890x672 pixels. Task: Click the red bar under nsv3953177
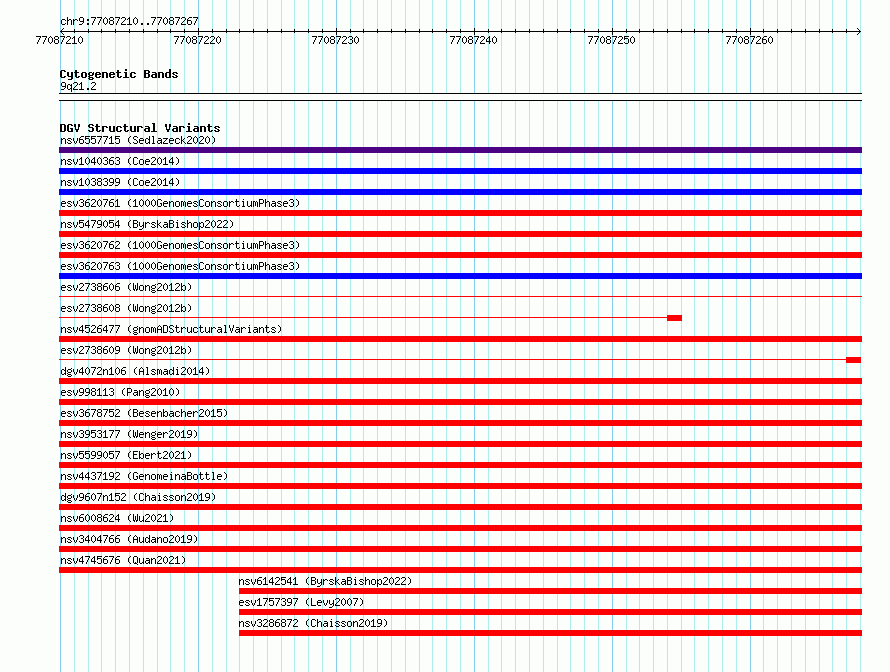pyautogui.click(x=460, y=444)
